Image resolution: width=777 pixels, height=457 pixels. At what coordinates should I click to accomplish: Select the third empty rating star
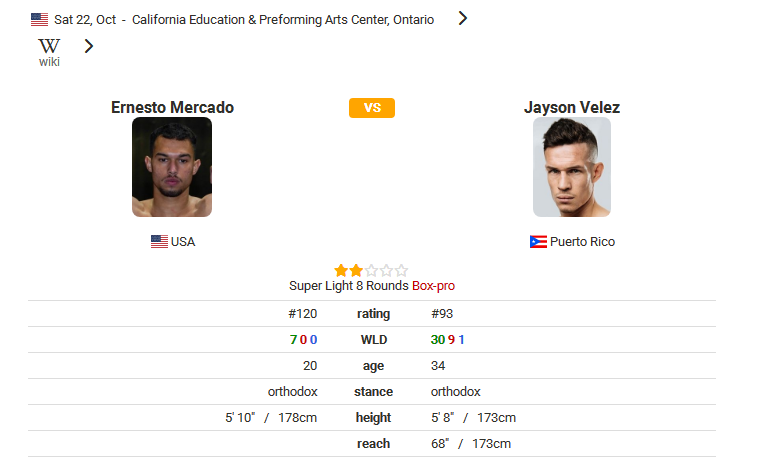(x=371, y=271)
